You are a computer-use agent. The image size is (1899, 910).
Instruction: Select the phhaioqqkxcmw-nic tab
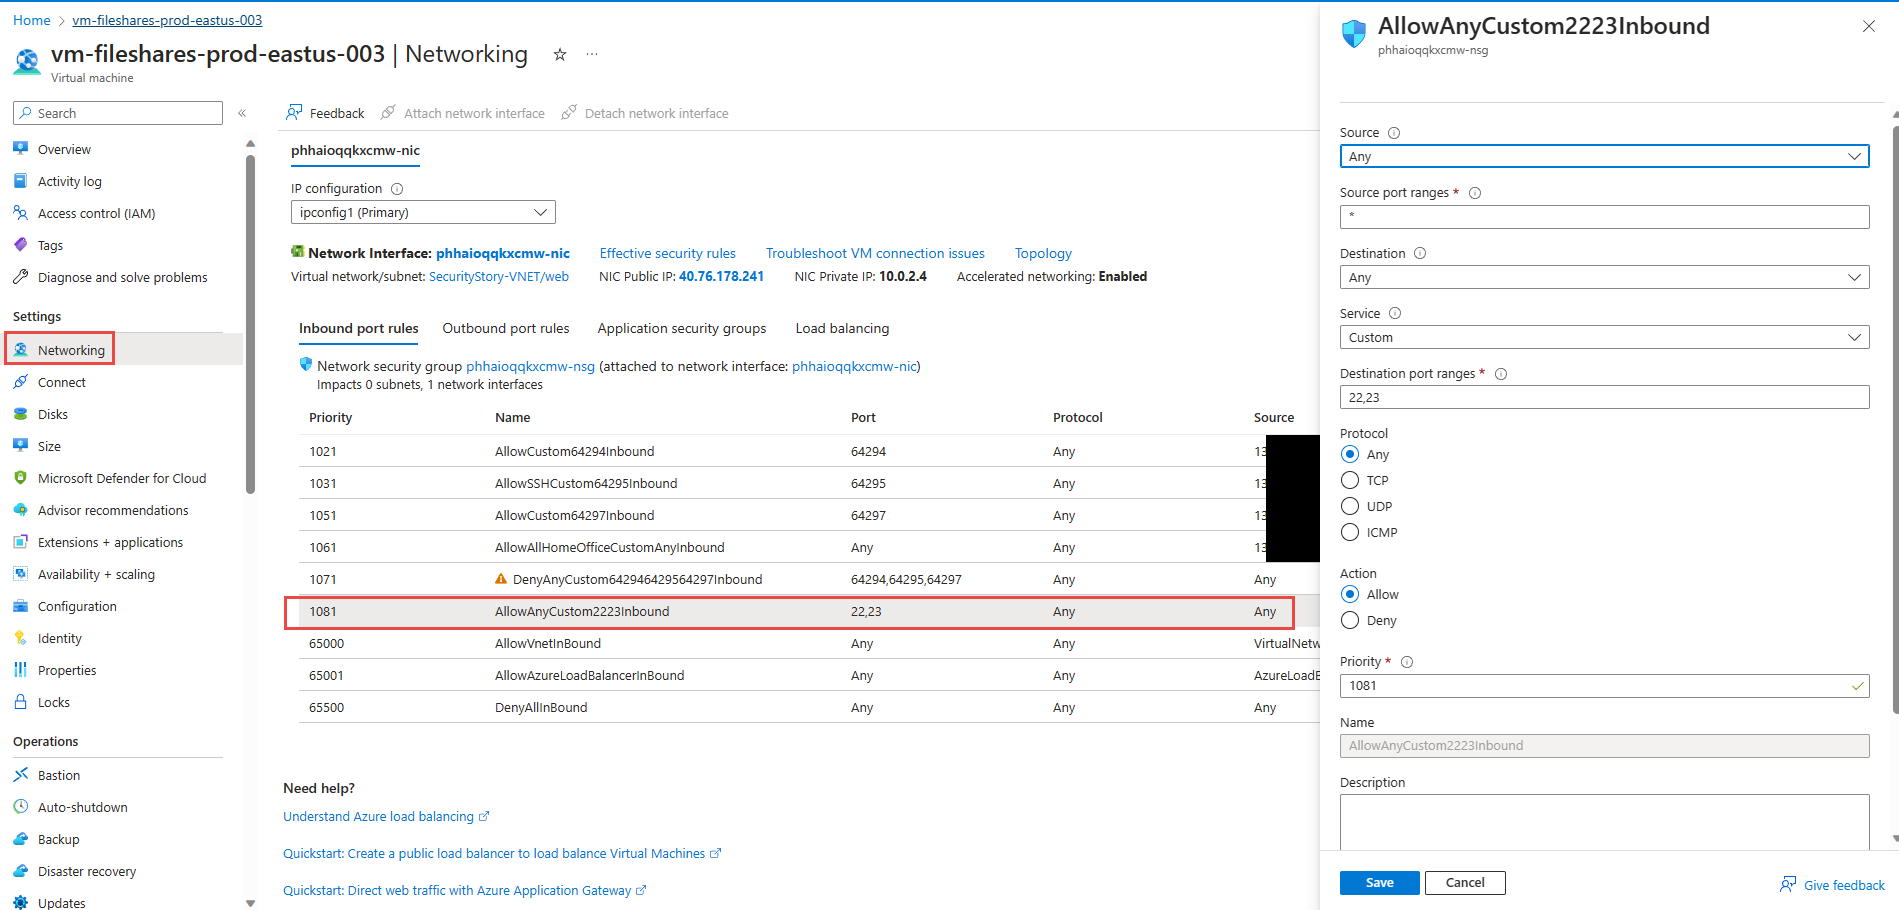click(x=355, y=151)
